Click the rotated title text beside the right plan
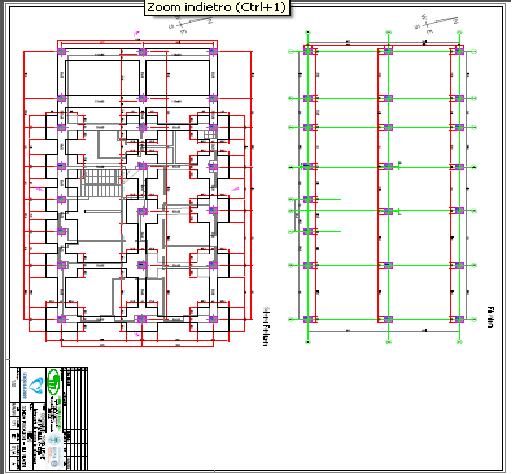 tap(490, 317)
